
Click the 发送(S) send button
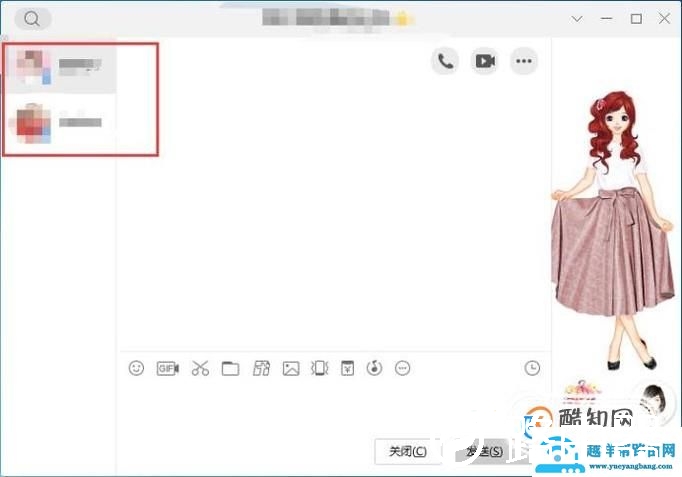[485, 451]
